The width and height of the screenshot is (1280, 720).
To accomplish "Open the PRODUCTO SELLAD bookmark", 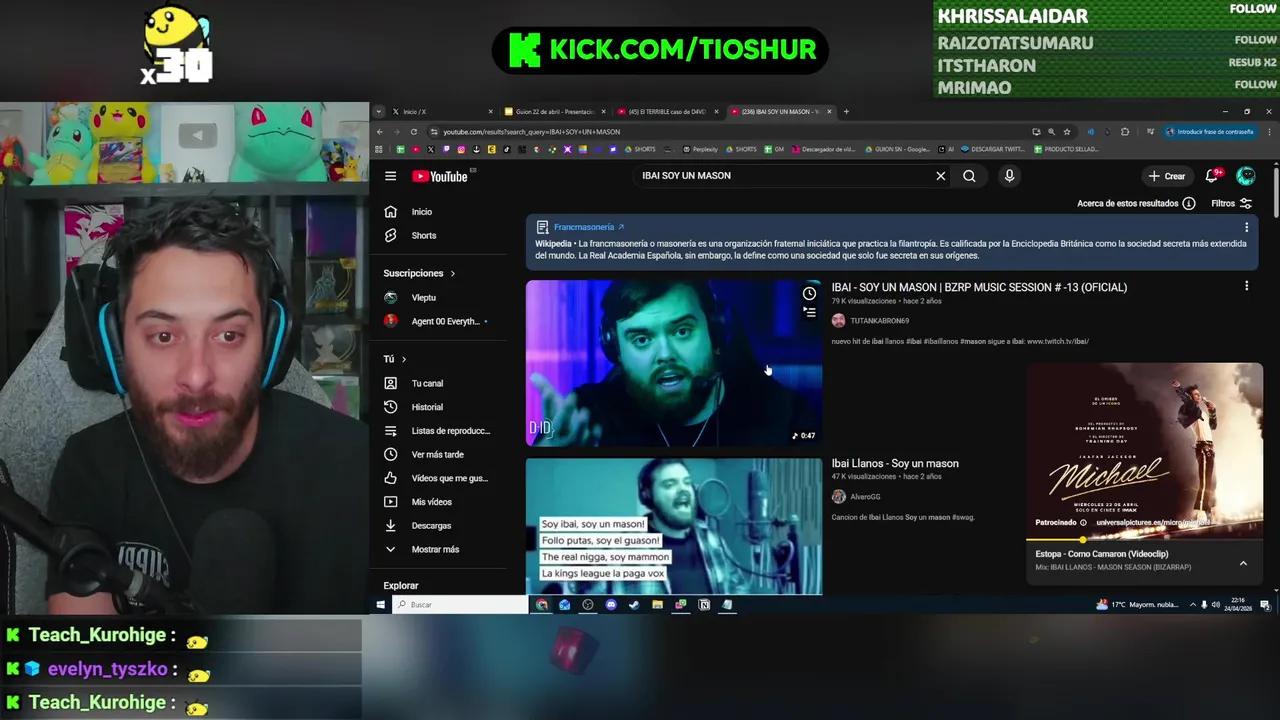I will coord(1066,149).
